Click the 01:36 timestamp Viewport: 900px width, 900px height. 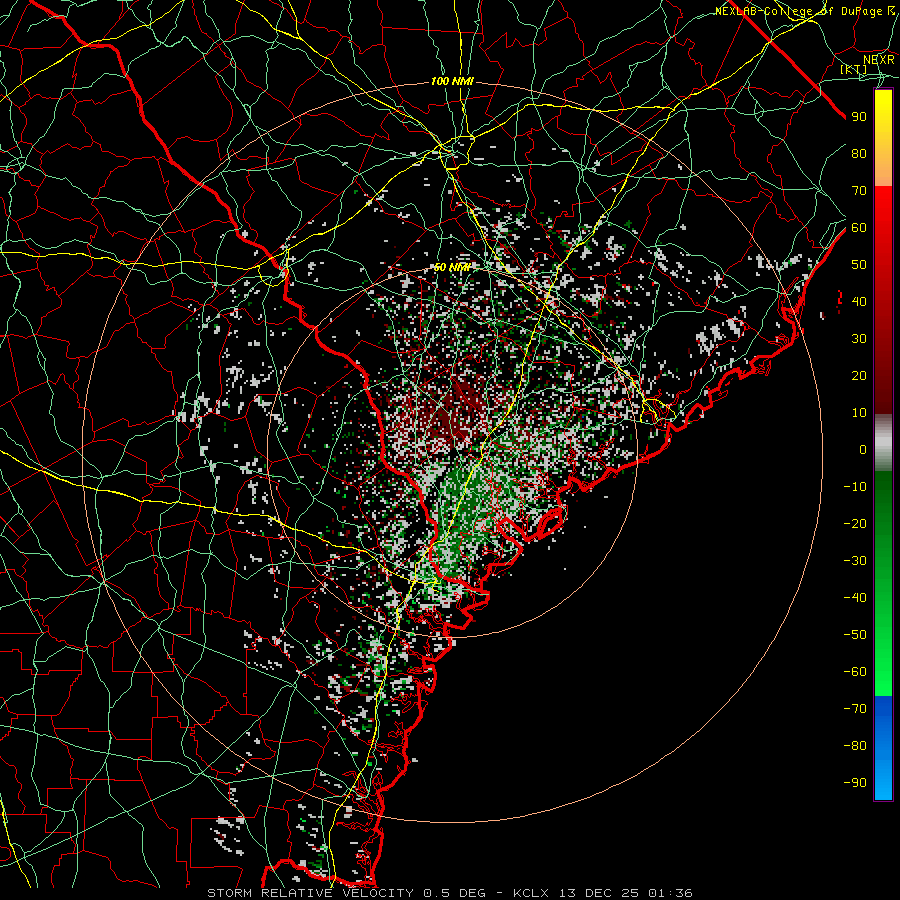[x=670, y=893]
